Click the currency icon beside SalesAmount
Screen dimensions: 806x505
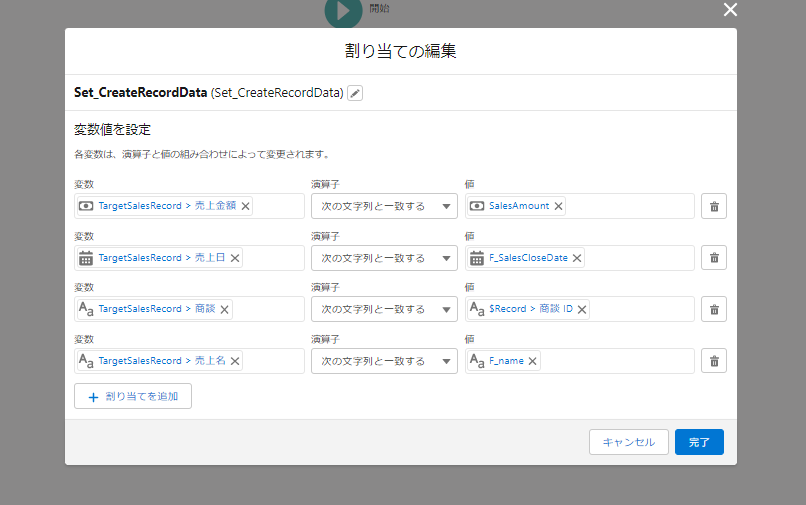(477, 206)
